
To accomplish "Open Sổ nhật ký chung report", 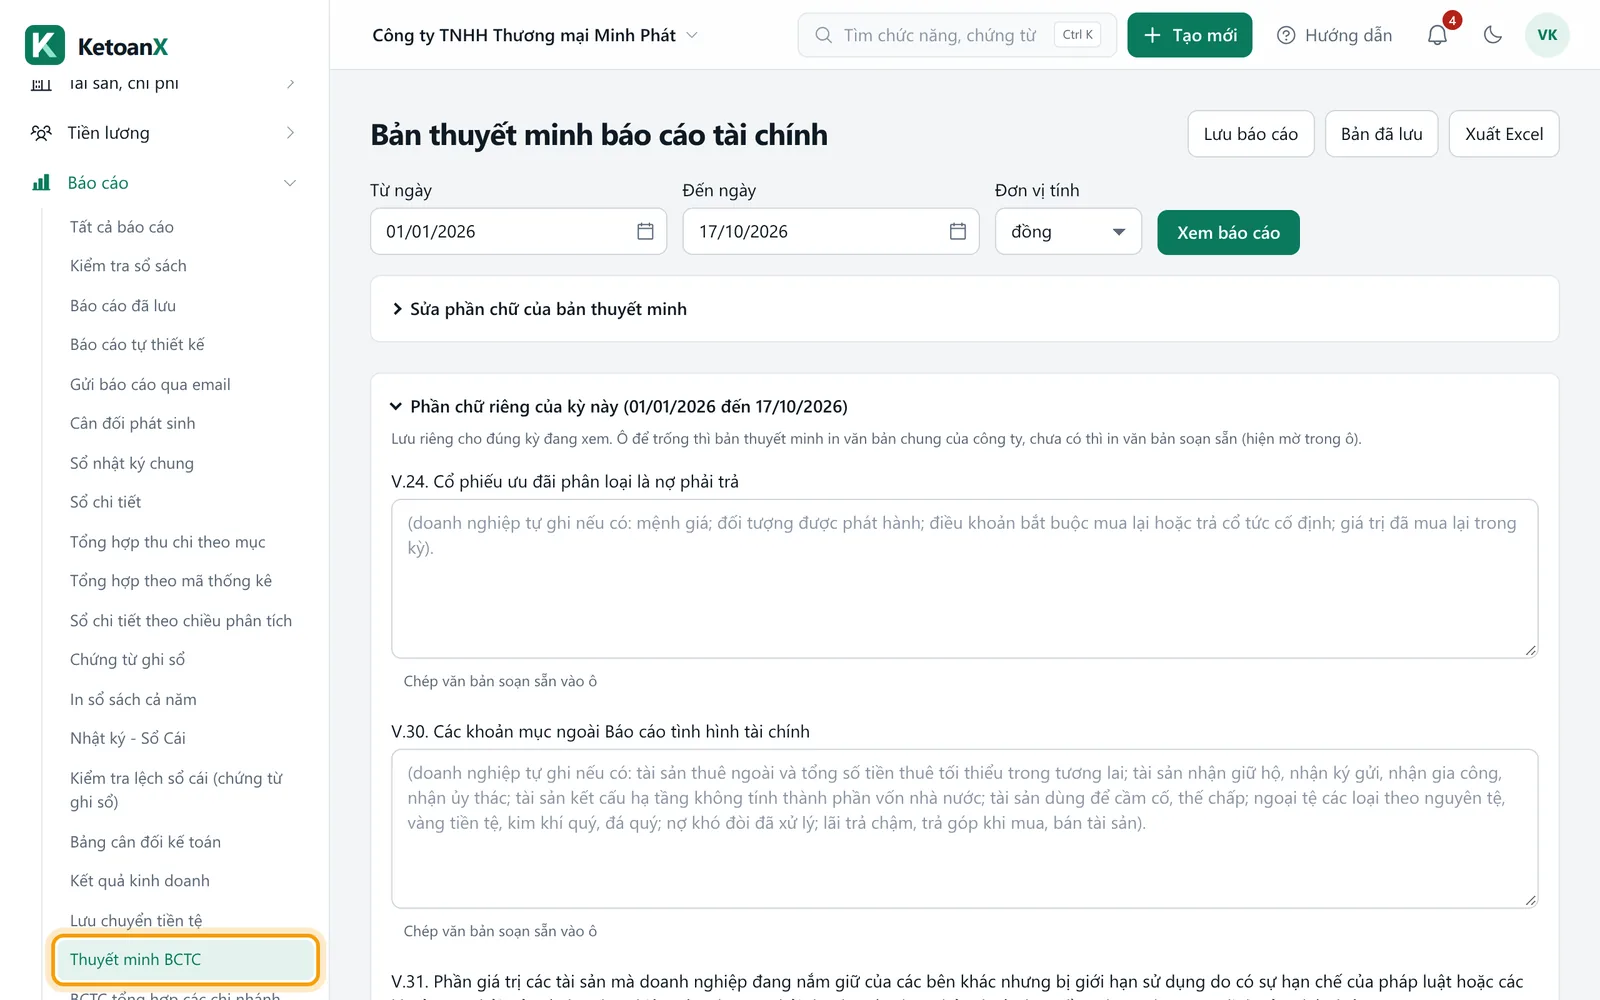I will point(132,463).
